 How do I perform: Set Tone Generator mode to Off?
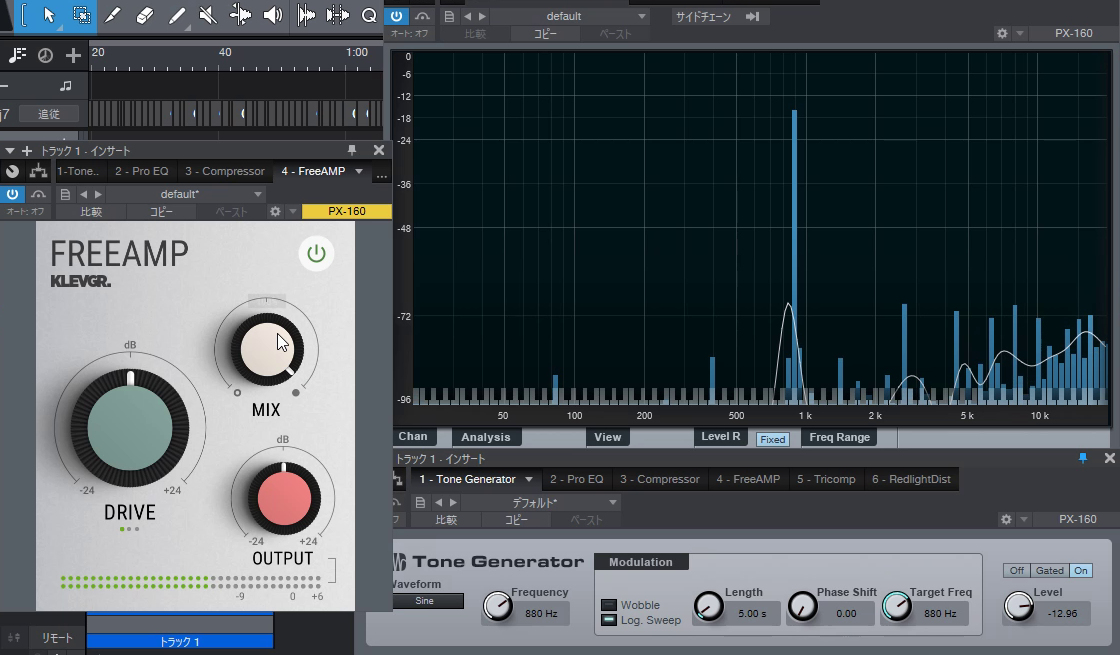click(1016, 571)
